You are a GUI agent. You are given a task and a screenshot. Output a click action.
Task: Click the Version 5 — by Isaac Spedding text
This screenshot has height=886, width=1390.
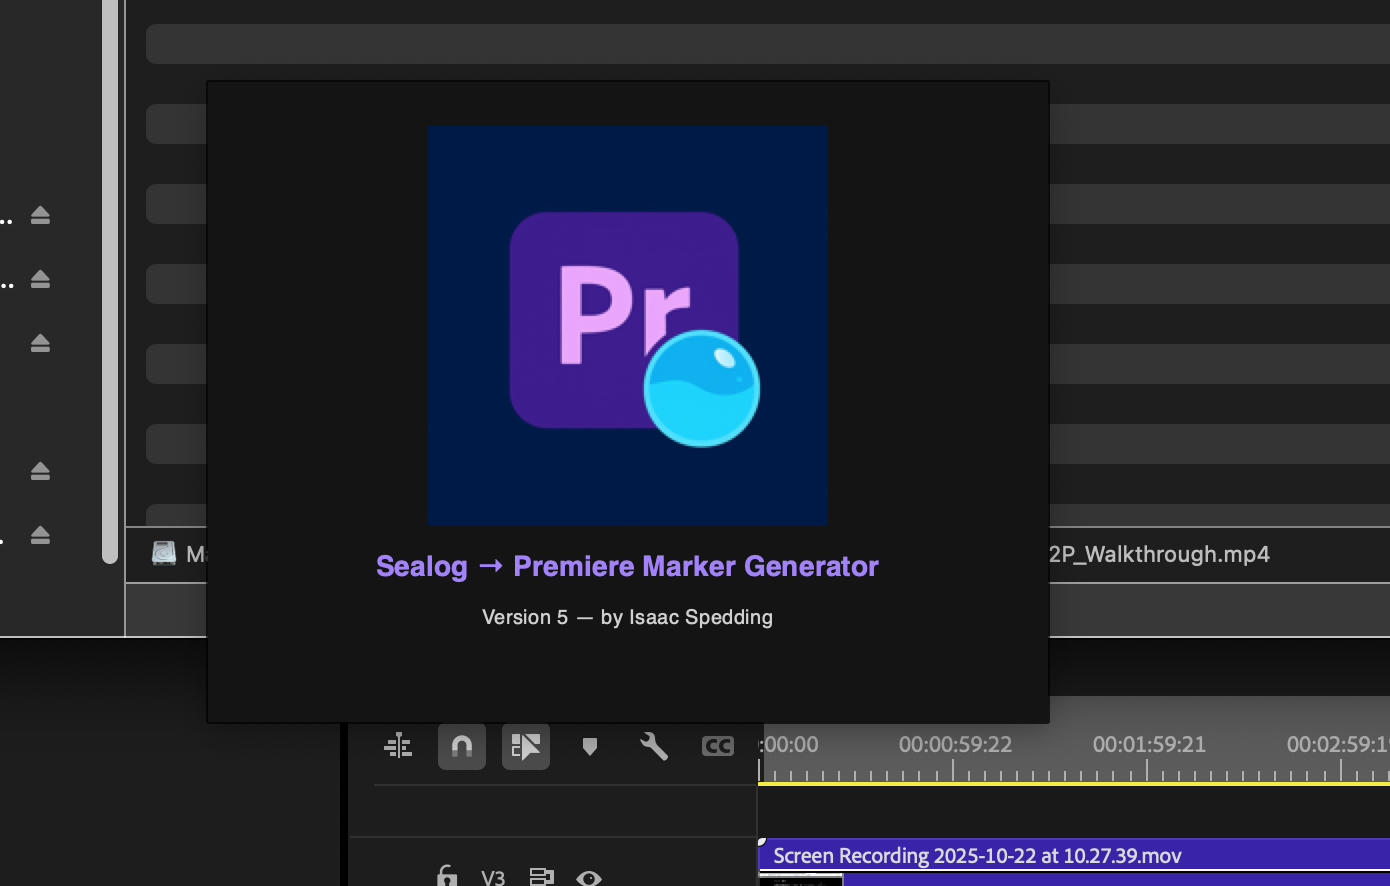coord(627,617)
